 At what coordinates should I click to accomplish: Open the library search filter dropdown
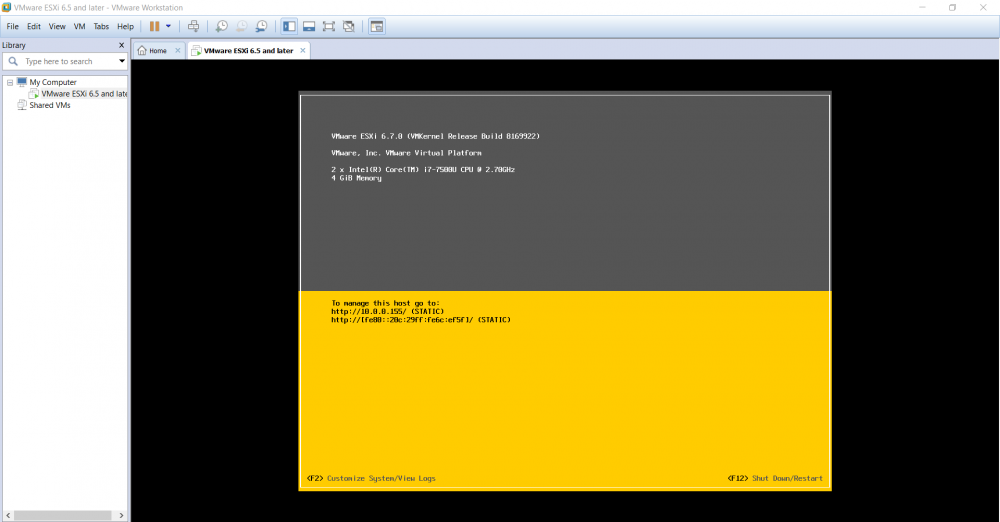[122, 61]
